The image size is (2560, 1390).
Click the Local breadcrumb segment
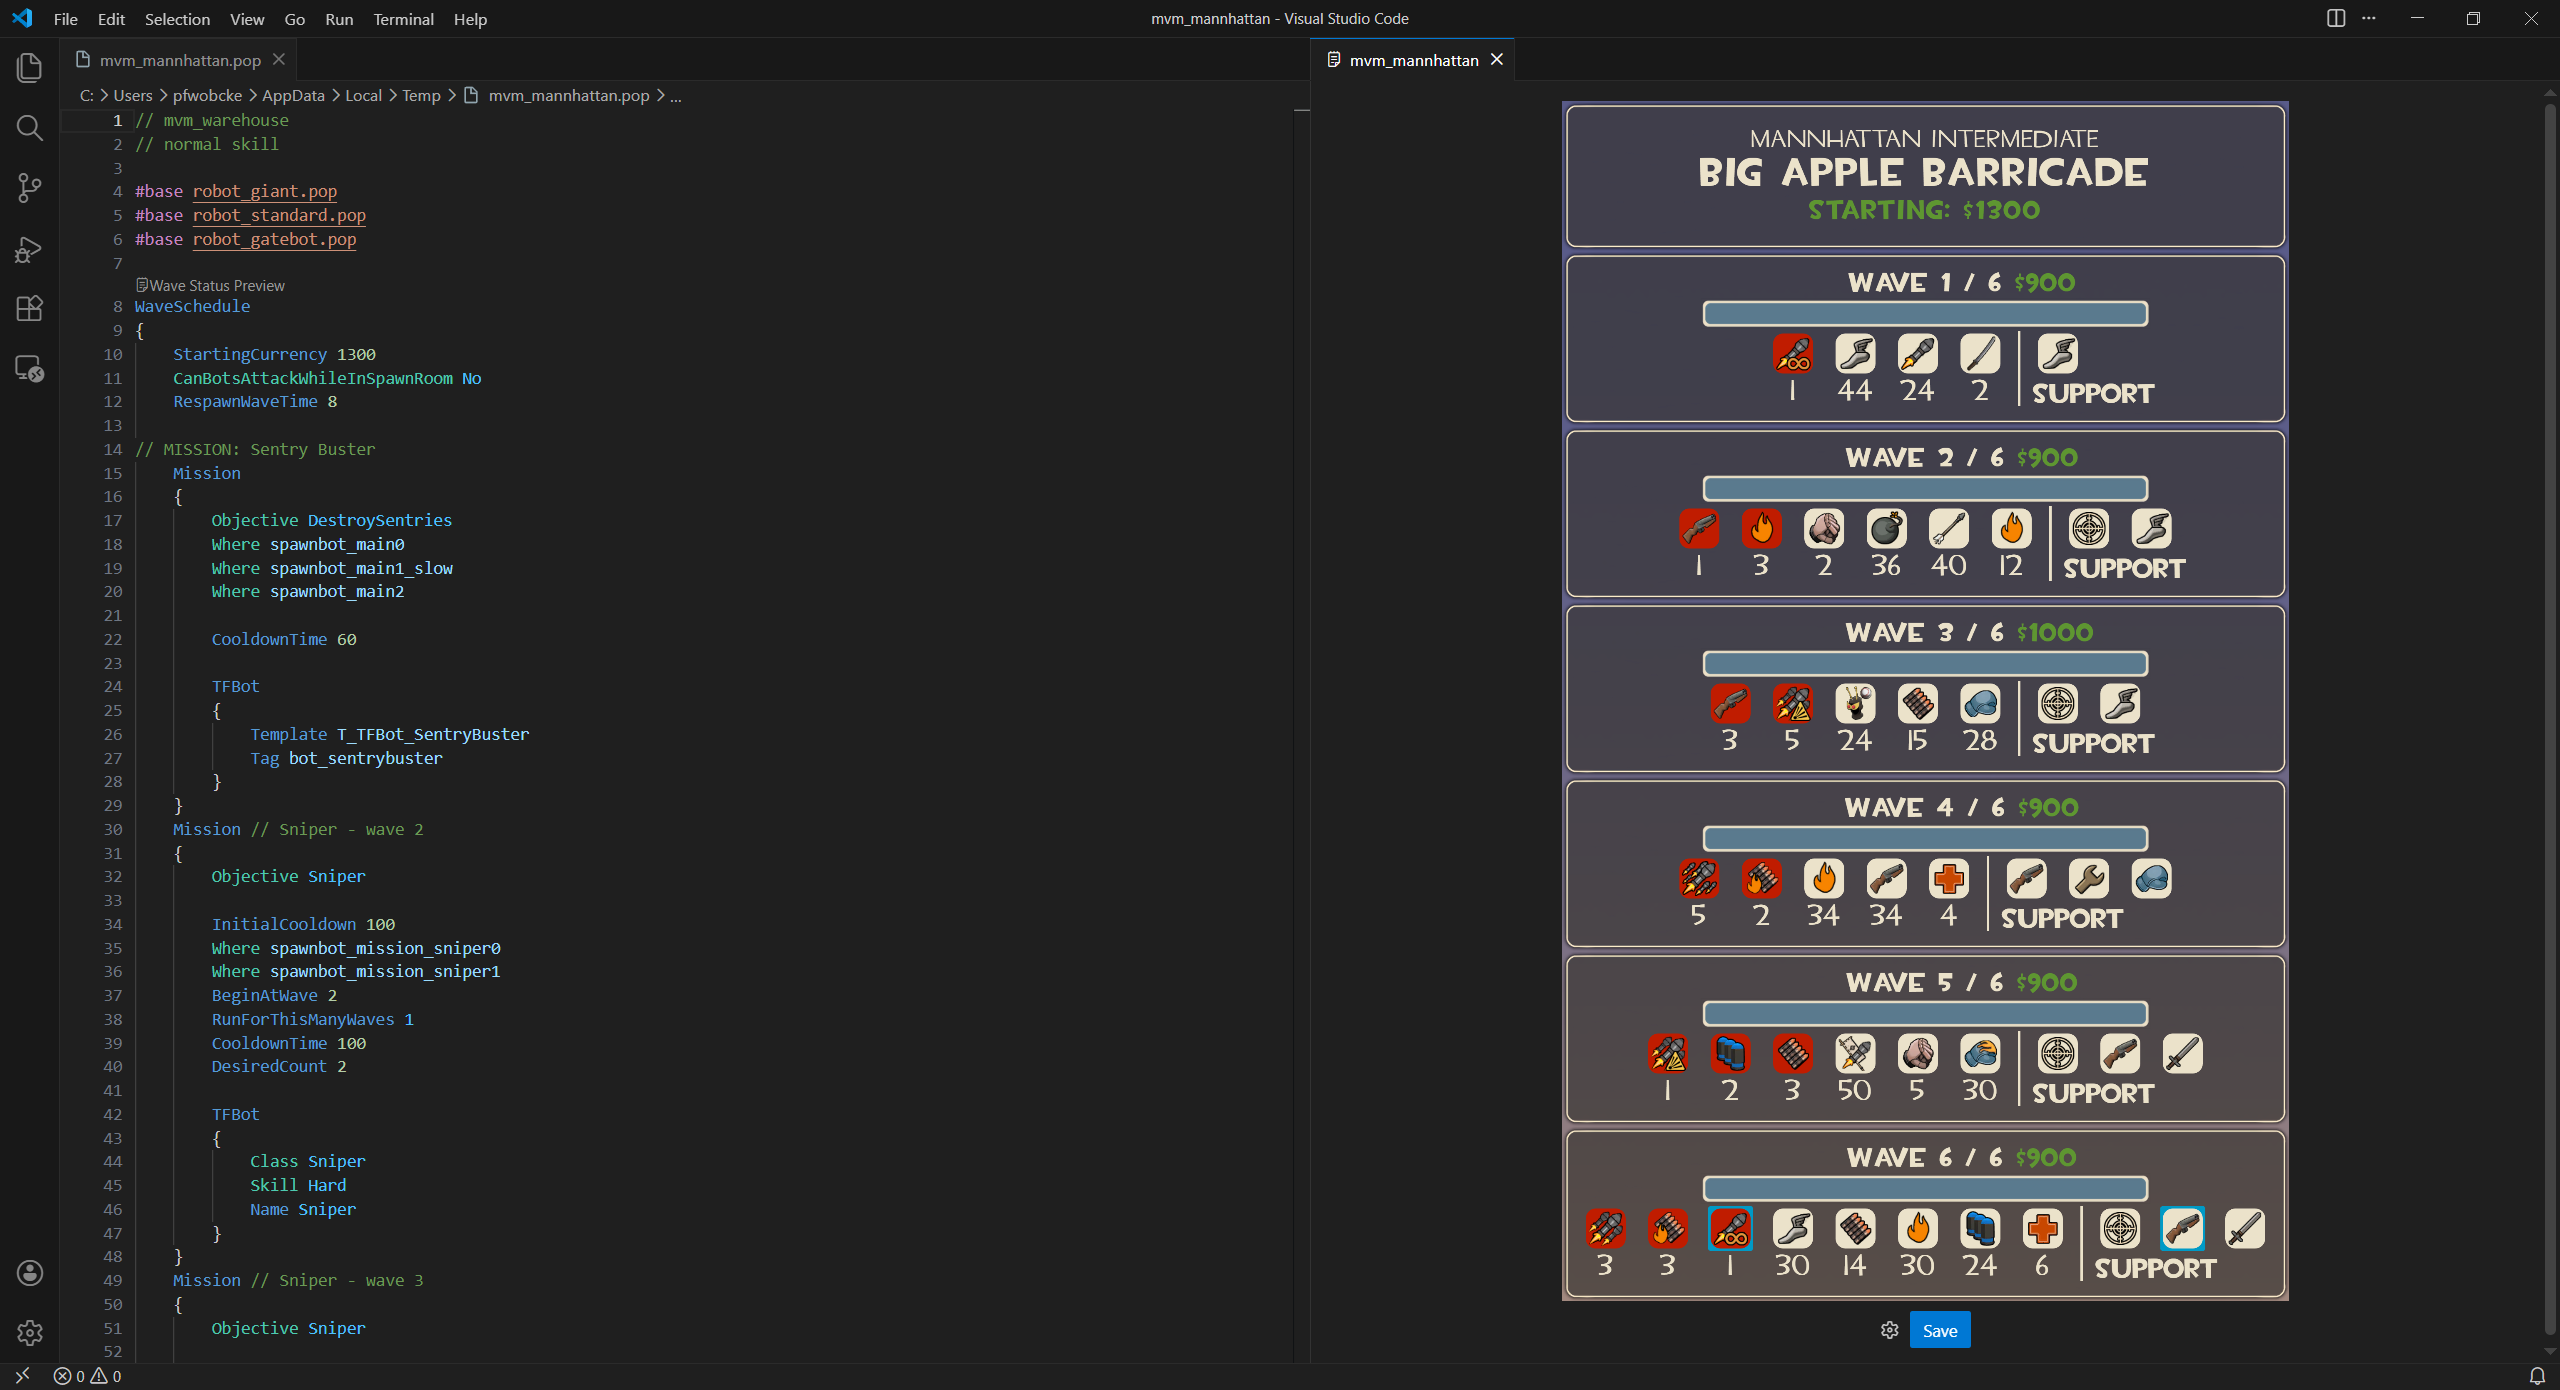(363, 95)
